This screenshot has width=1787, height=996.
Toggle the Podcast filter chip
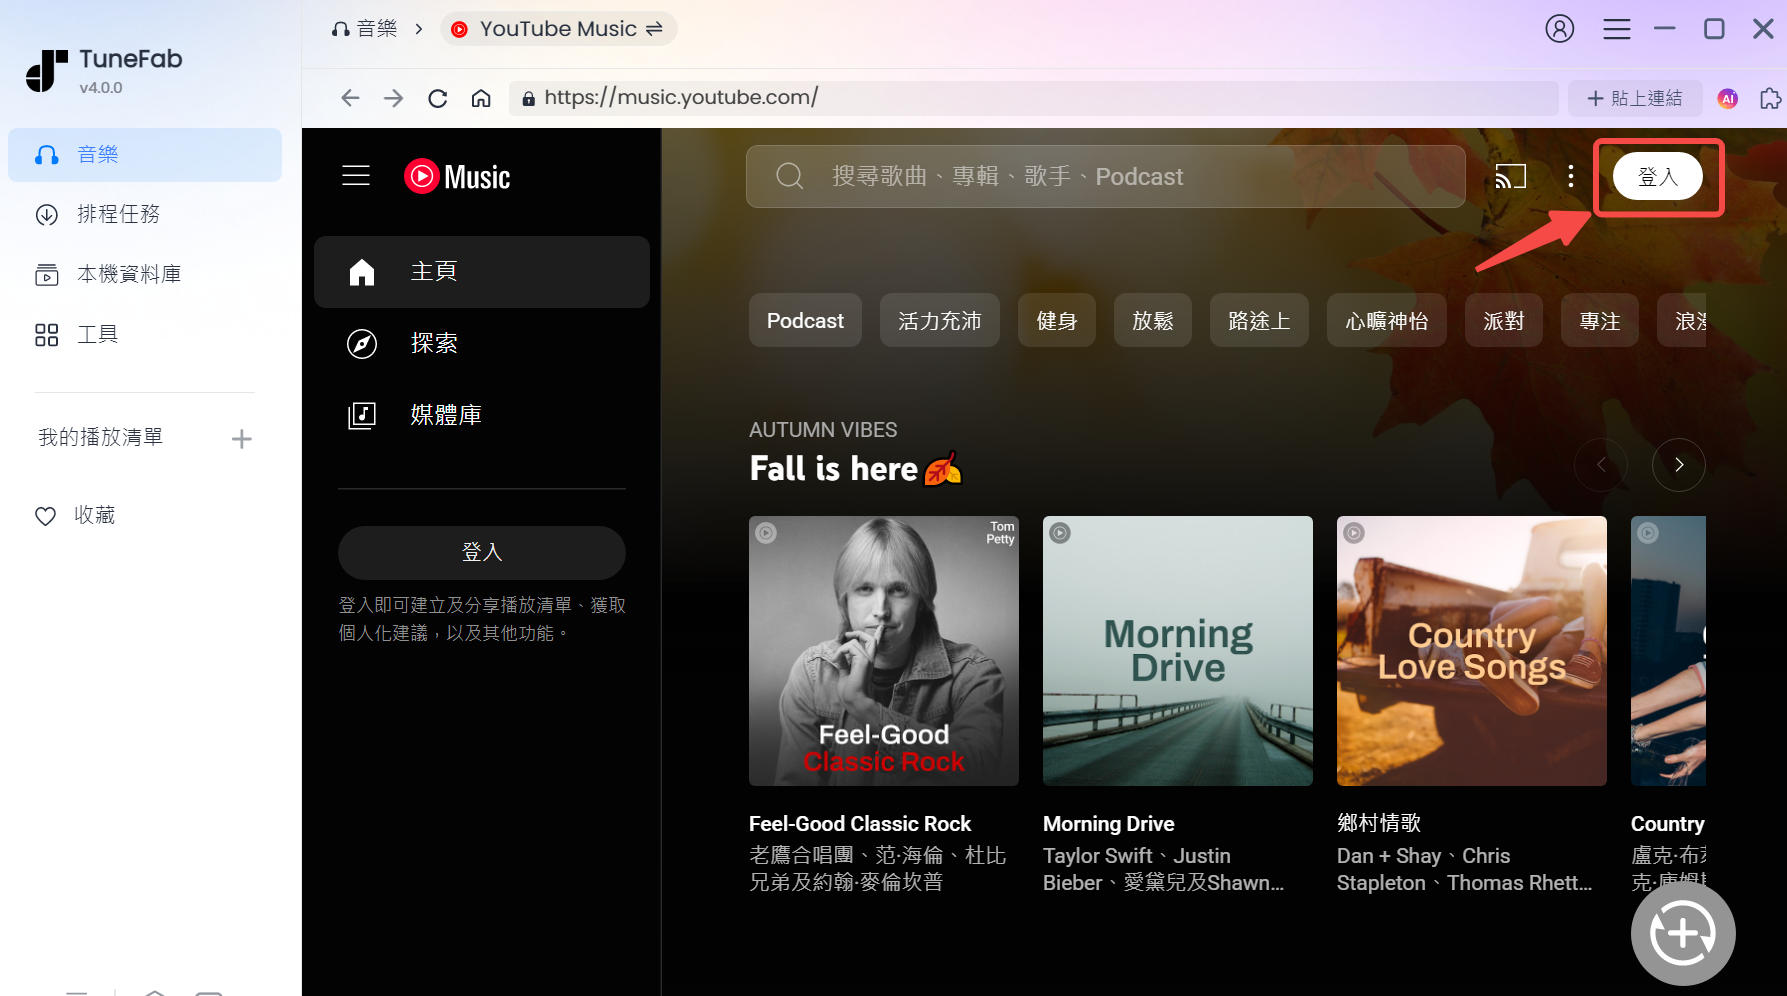point(805,320)
